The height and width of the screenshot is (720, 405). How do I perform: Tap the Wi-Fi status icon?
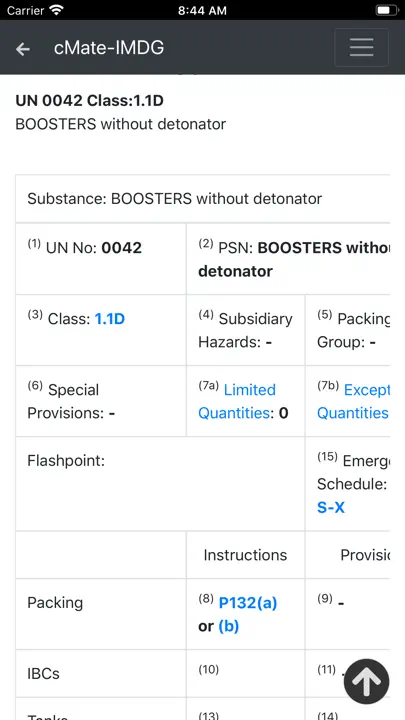click(56, 10)
